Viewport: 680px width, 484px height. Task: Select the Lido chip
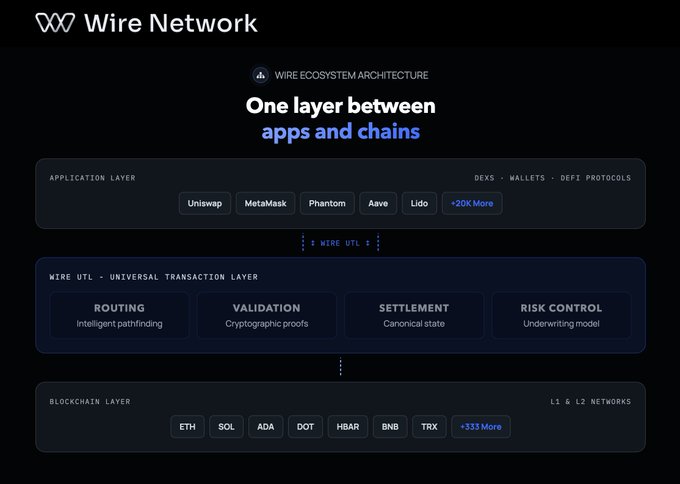tap(419, 203)
